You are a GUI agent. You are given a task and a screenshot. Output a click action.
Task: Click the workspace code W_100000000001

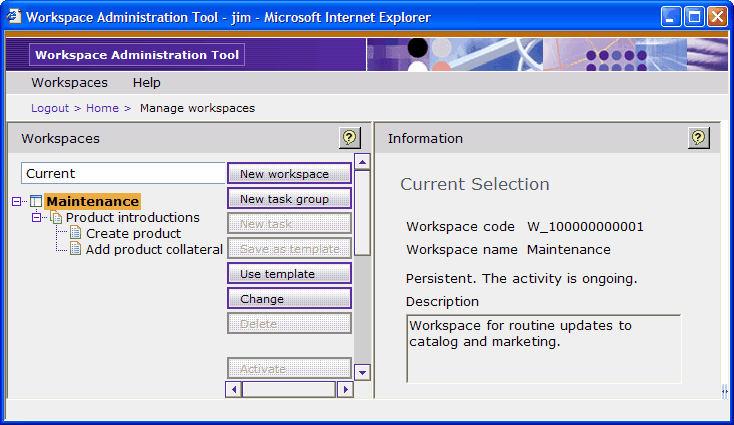click(585, 227)
